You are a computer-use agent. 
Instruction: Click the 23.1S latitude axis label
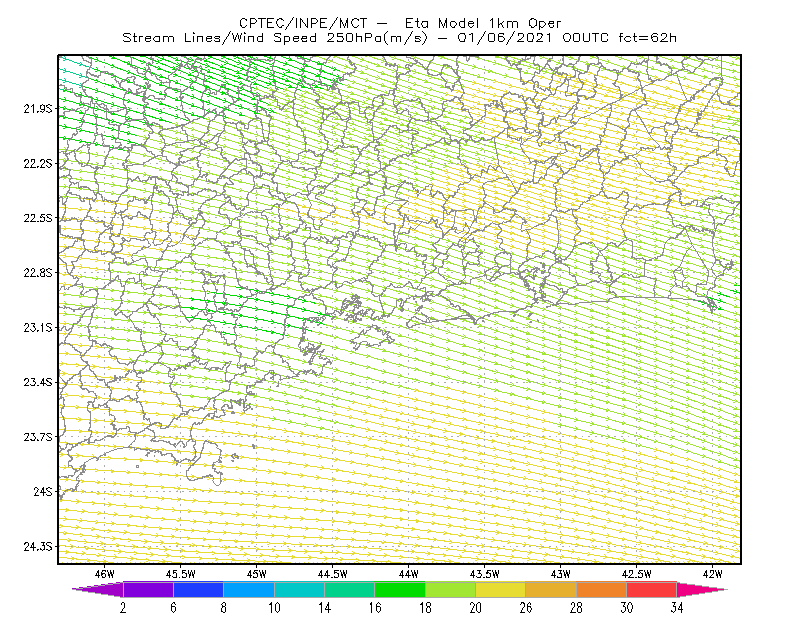click(38, 328)
